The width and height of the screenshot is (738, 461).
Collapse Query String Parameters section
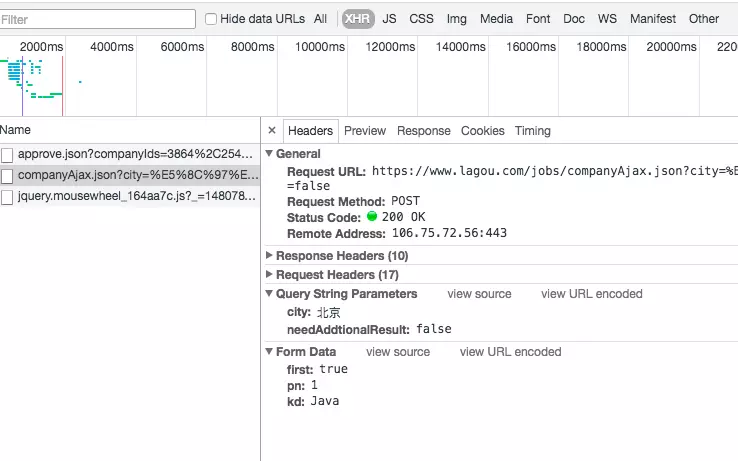[x=269, y=294]
